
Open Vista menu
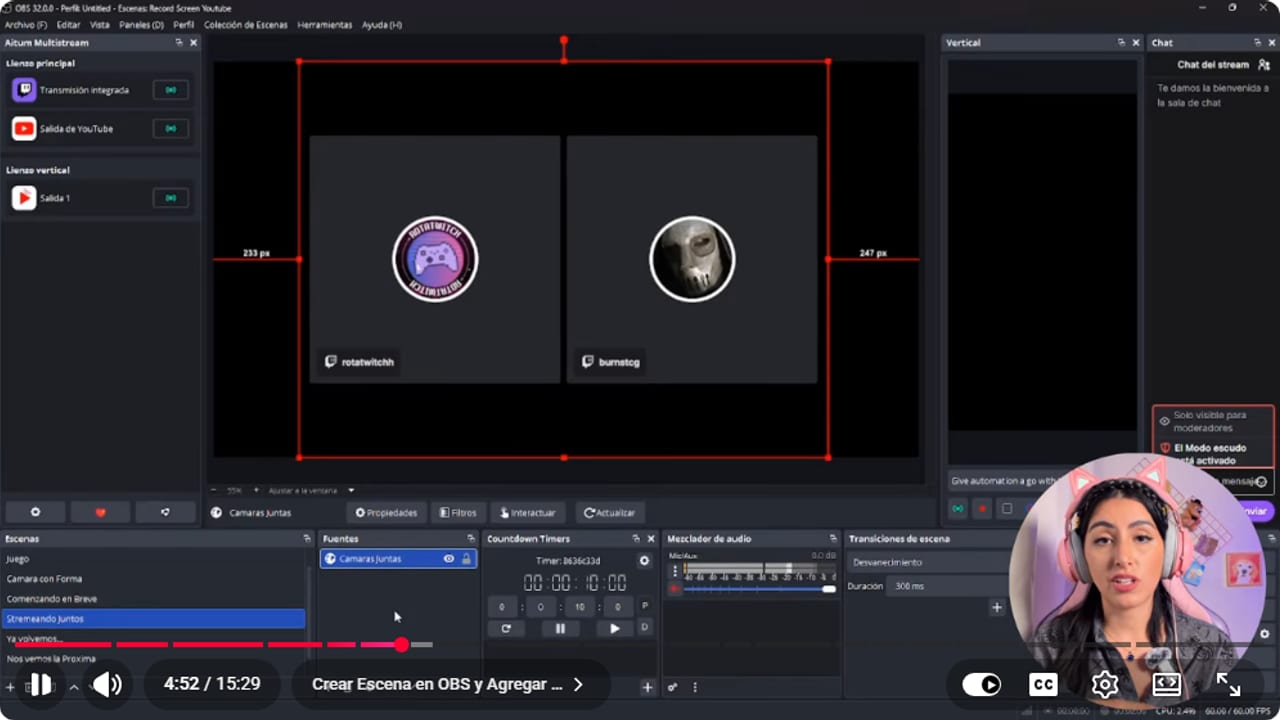[100, 24]
